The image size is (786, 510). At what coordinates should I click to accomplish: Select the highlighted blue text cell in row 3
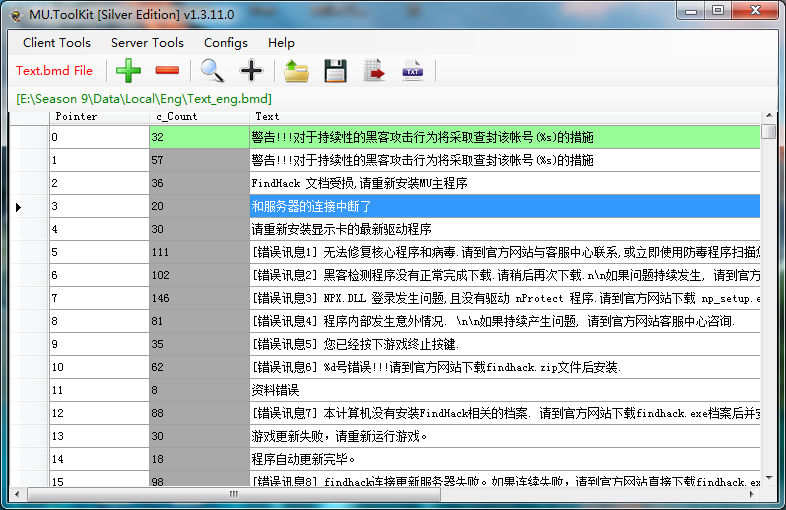tap(505, 207)
